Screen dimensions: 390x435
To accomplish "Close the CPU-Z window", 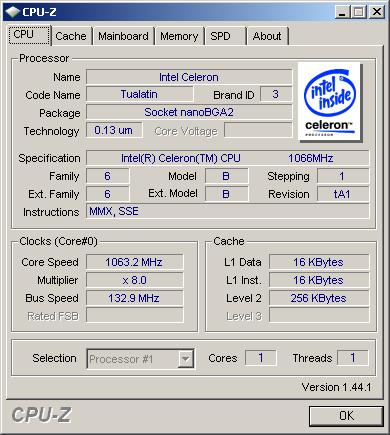I will [377, 12].
